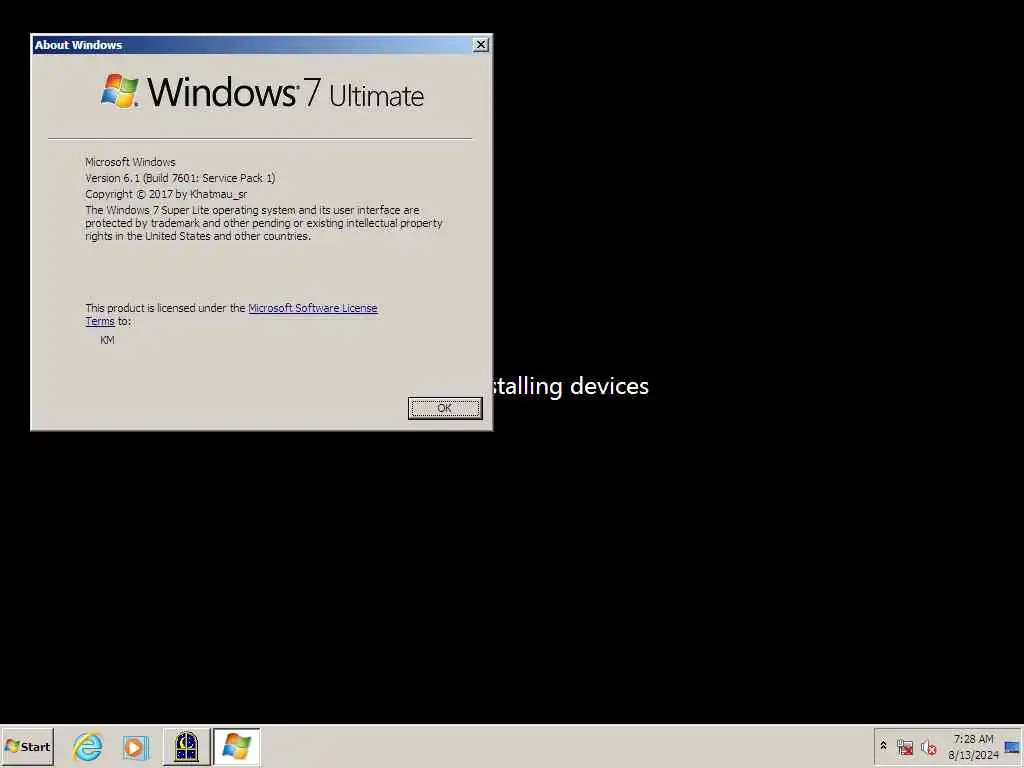Open the Microsoft Software License Terms link
The width and height of the screenshot is (1024, 768).
(x=313, y=308)
